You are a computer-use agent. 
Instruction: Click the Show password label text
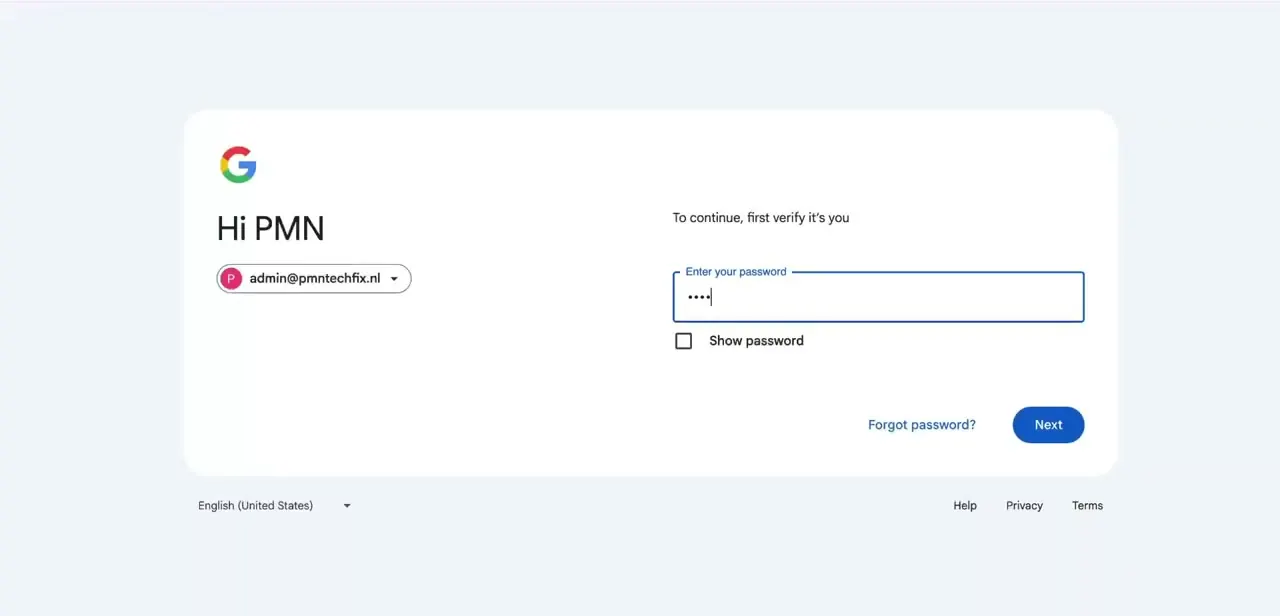756,341
